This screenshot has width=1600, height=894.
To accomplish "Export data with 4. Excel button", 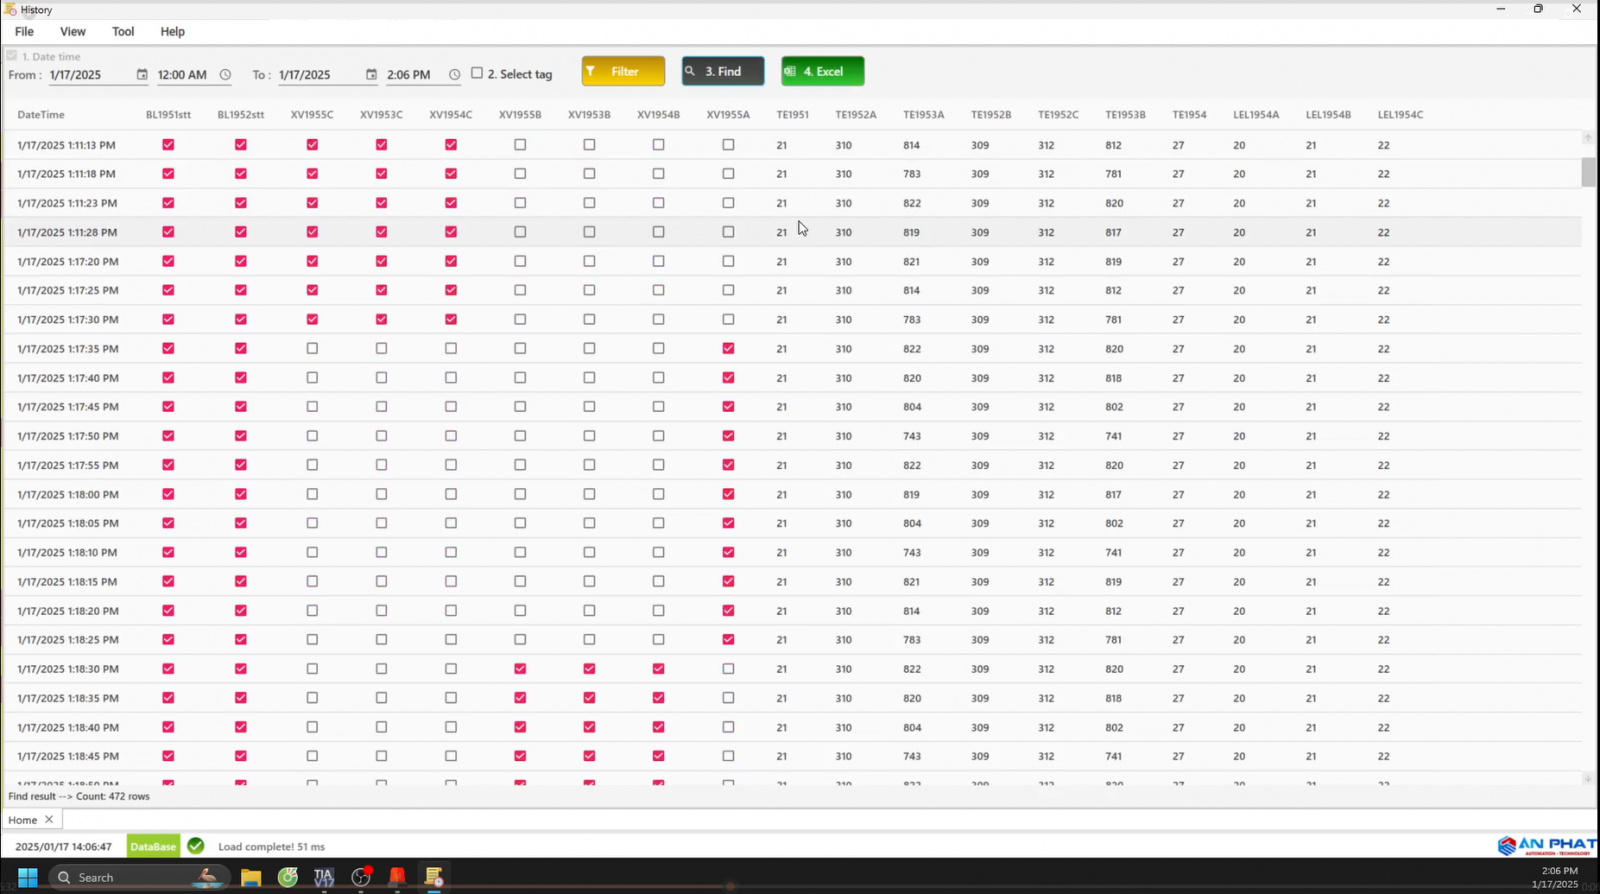I will [x=822, y=72].
